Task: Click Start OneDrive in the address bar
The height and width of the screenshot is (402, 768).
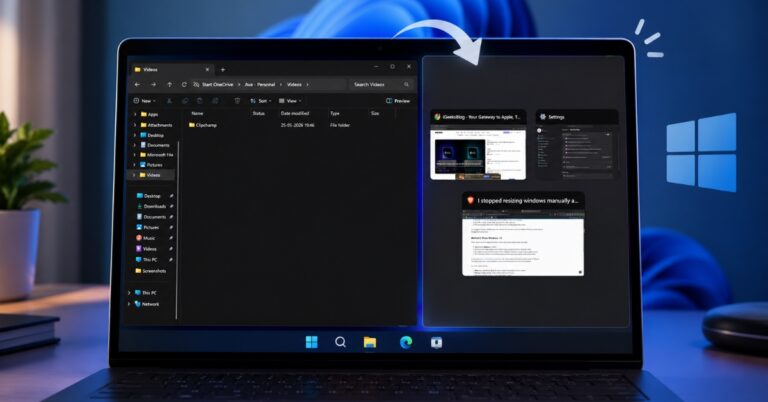Action: coord(217,85)
